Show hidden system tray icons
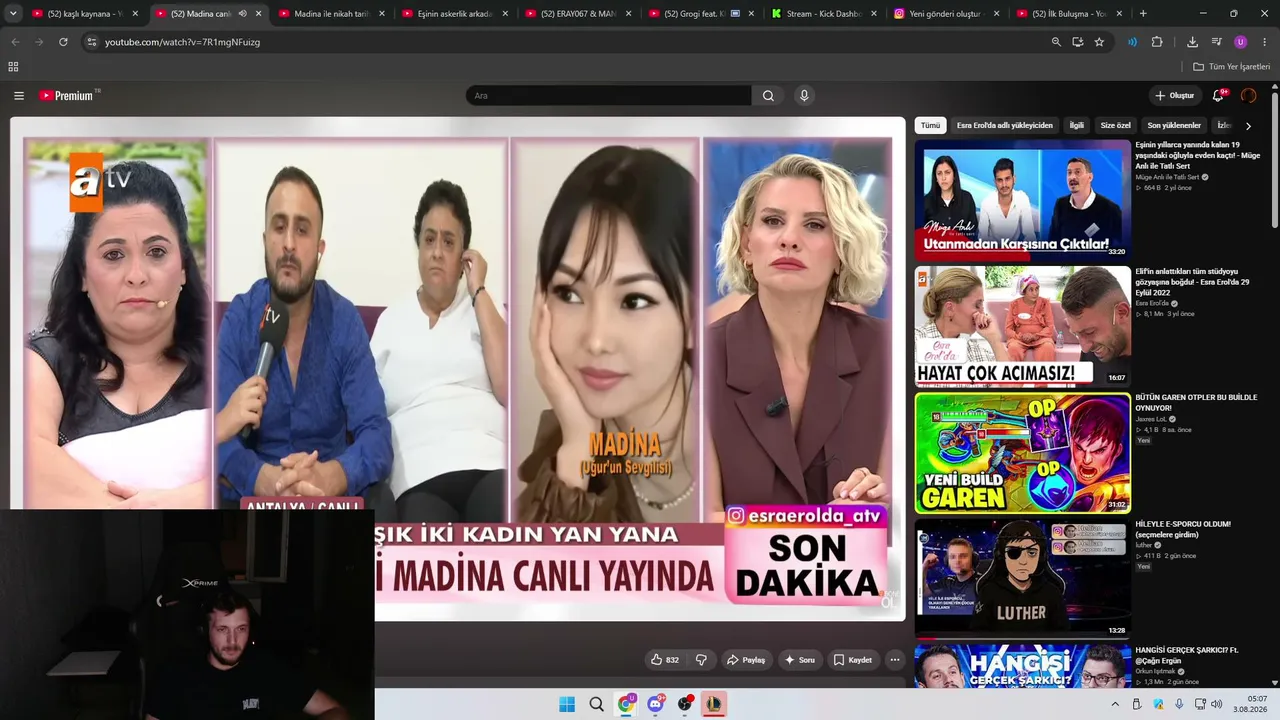This screenshot has height=720, width=1280. 1115,704
